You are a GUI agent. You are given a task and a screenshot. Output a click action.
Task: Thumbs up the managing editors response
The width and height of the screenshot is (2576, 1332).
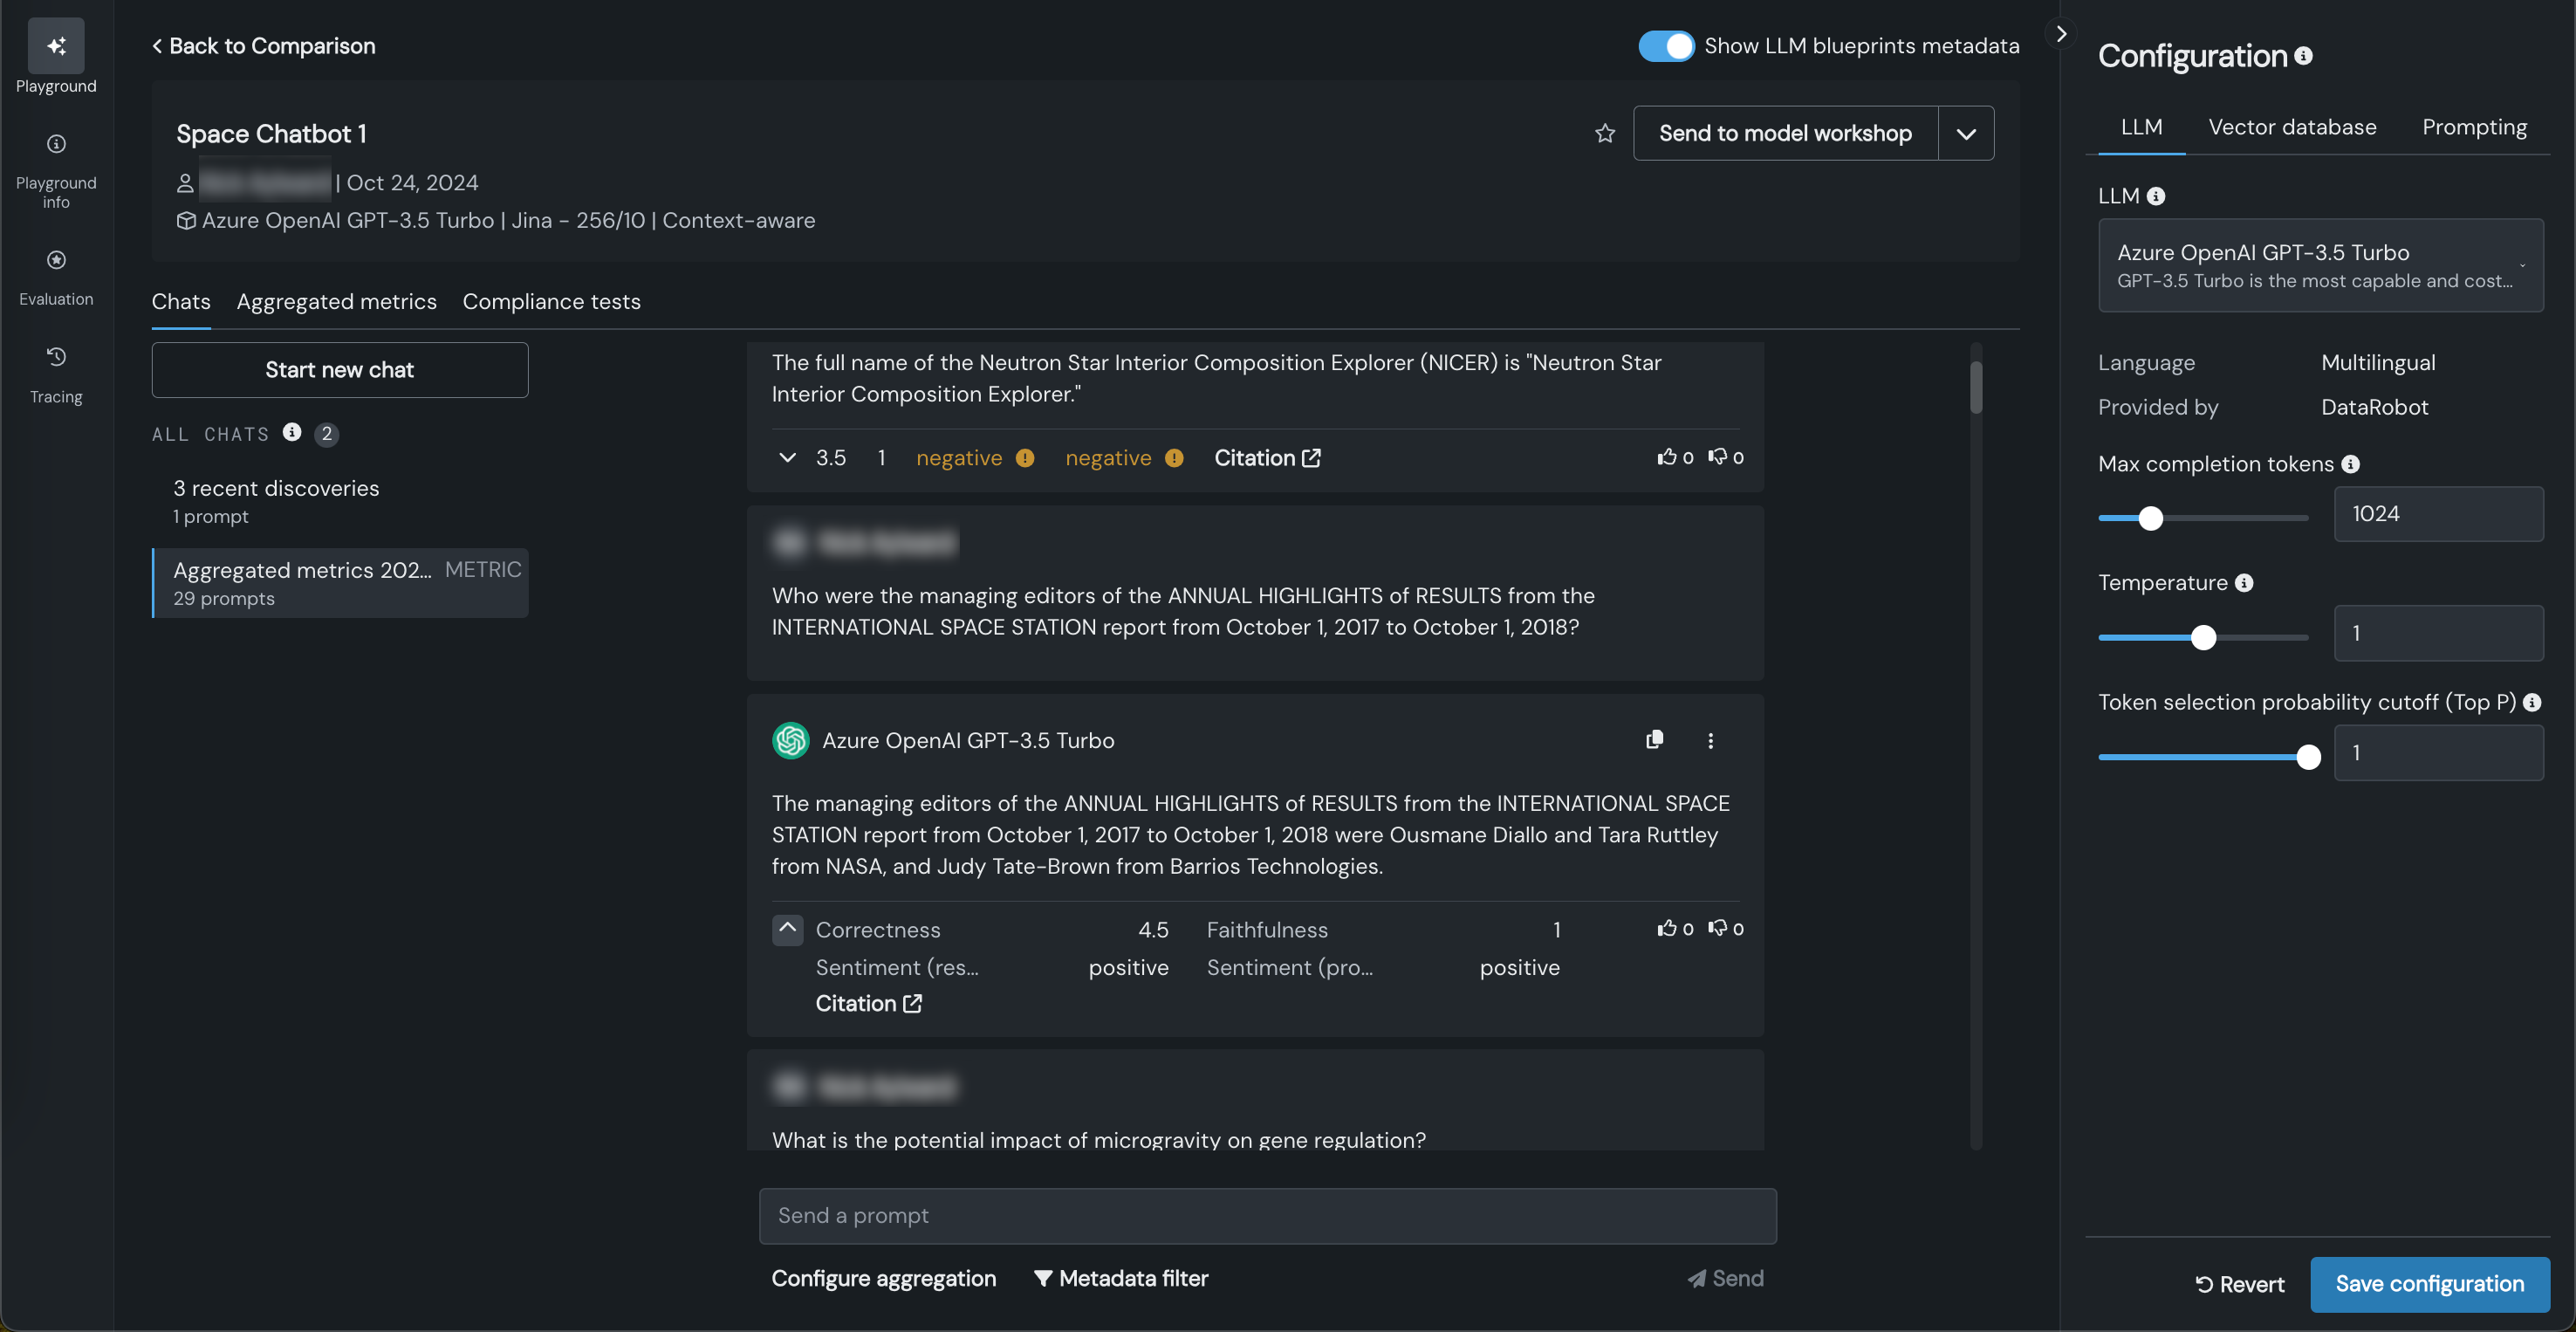click(1666, 928)
